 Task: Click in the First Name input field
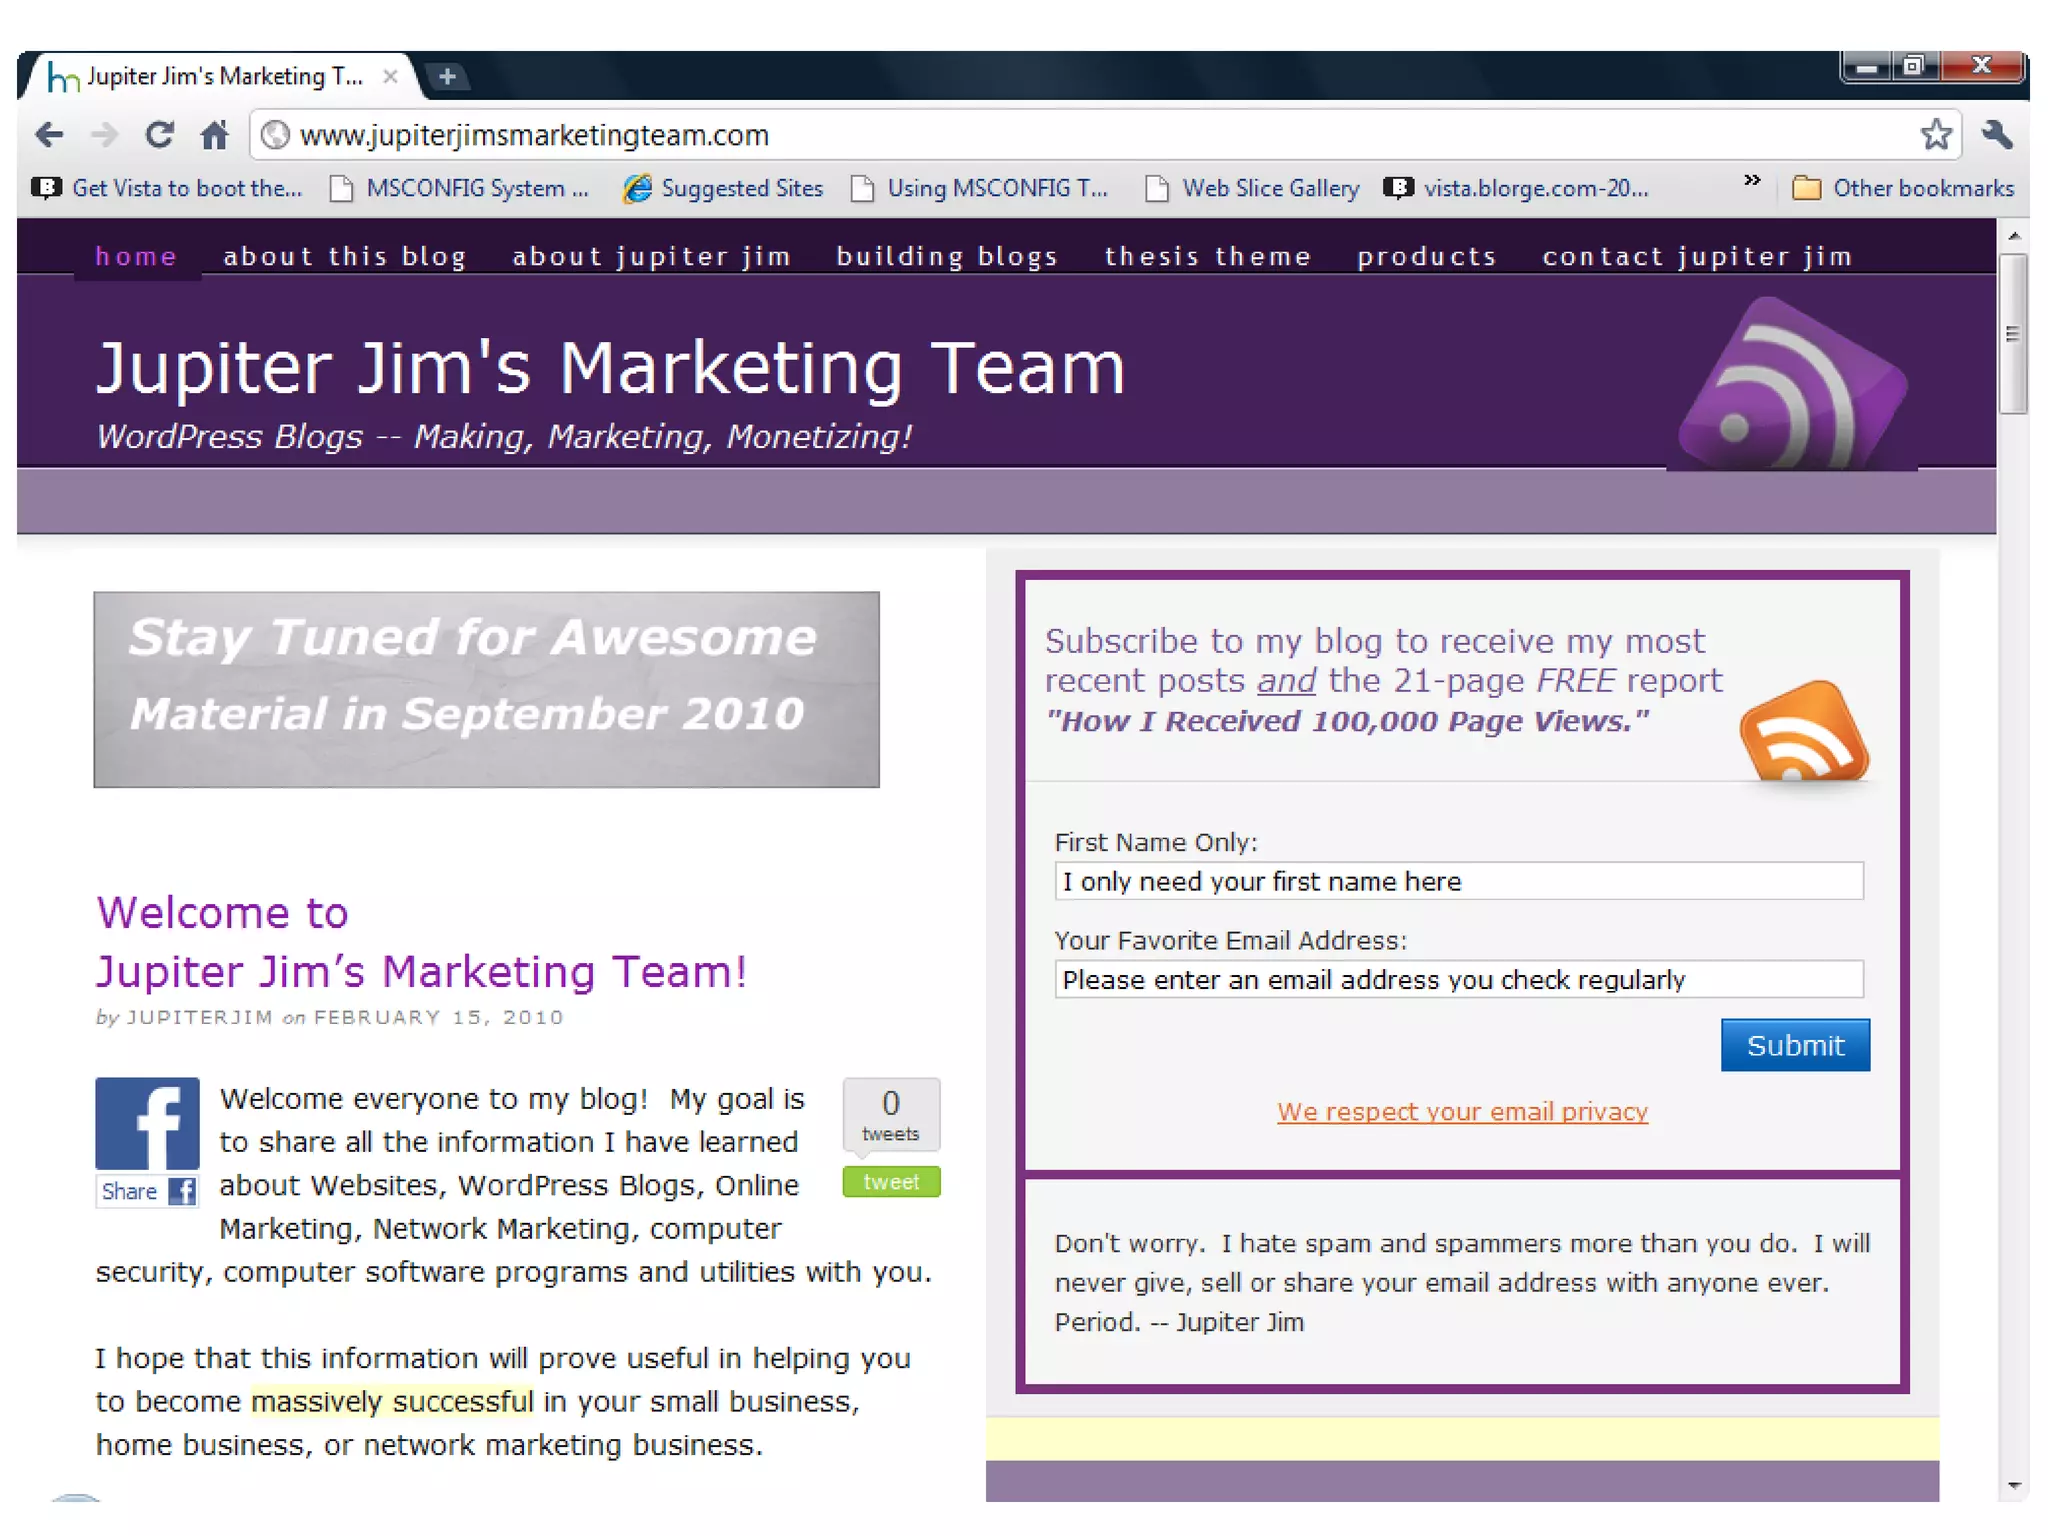coord(1458,881)
